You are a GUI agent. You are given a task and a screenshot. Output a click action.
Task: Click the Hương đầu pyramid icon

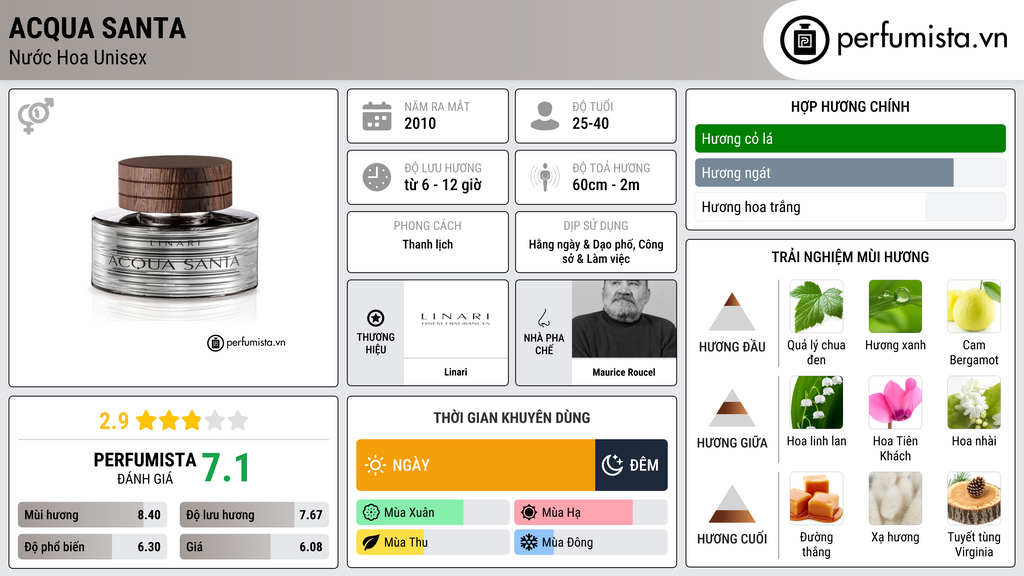tap(732, 312)
